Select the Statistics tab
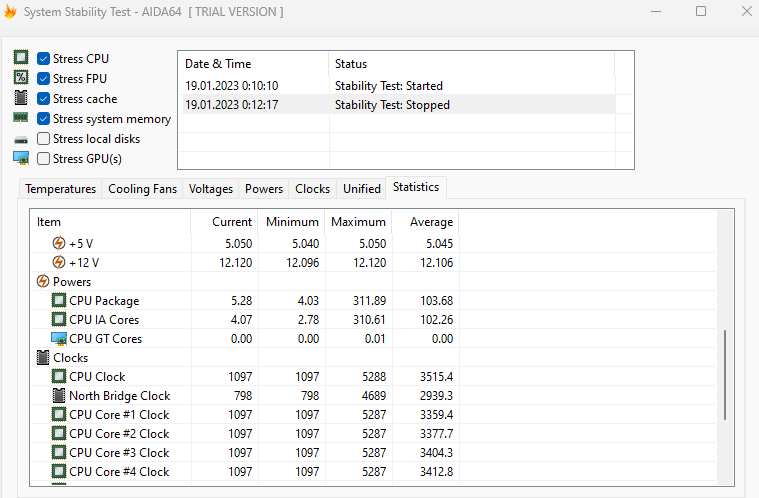The width and height of the screenshot is (759, 498). point(416,187)
